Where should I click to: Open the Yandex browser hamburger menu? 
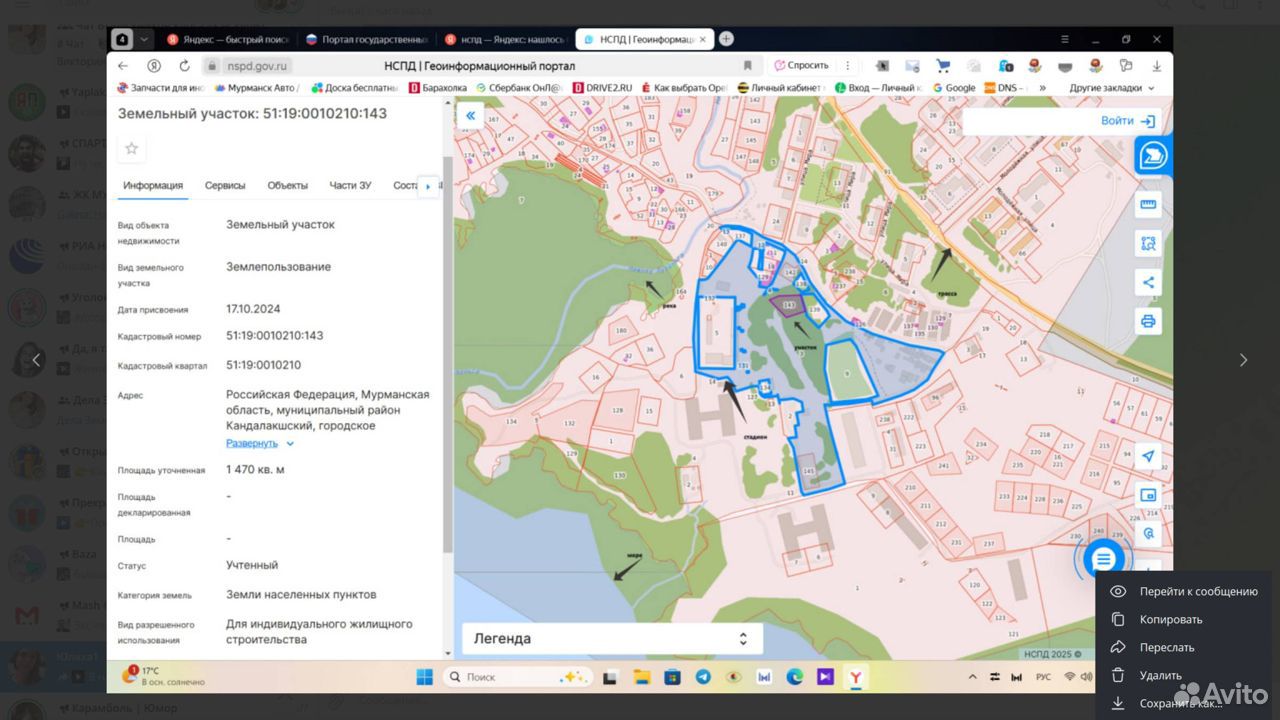click(1067, 39)
